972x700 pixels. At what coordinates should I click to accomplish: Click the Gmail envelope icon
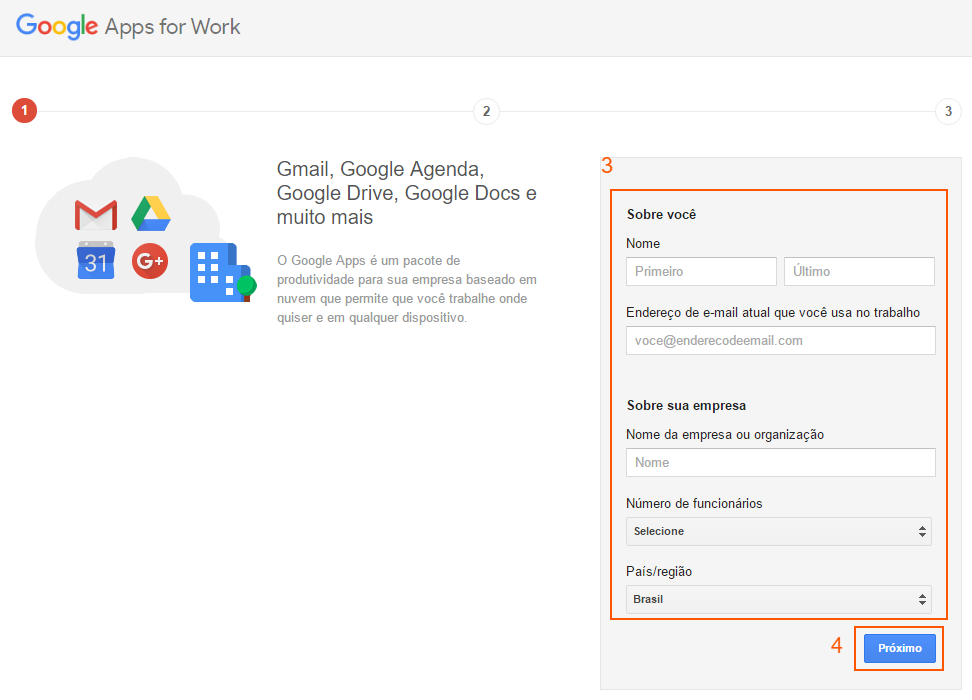(x=95, y=215)
